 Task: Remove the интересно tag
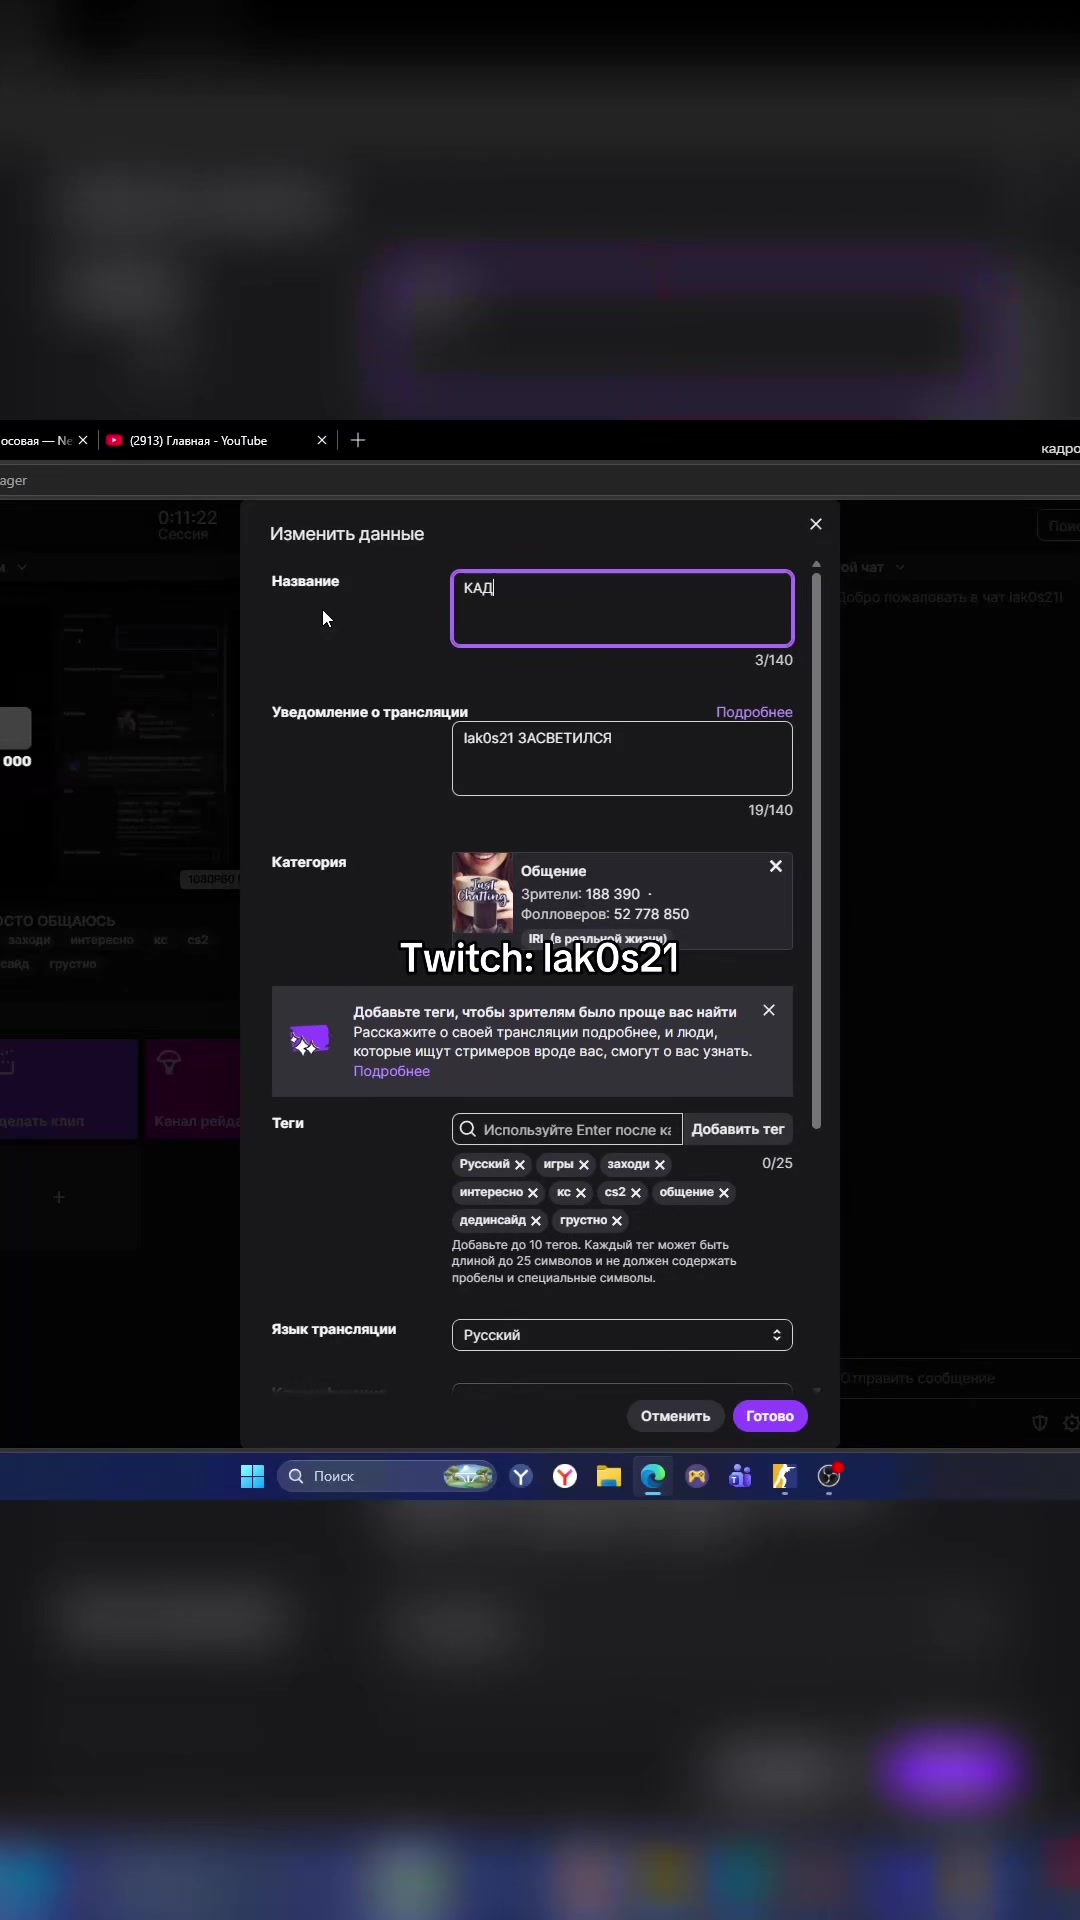[533, 1193]
